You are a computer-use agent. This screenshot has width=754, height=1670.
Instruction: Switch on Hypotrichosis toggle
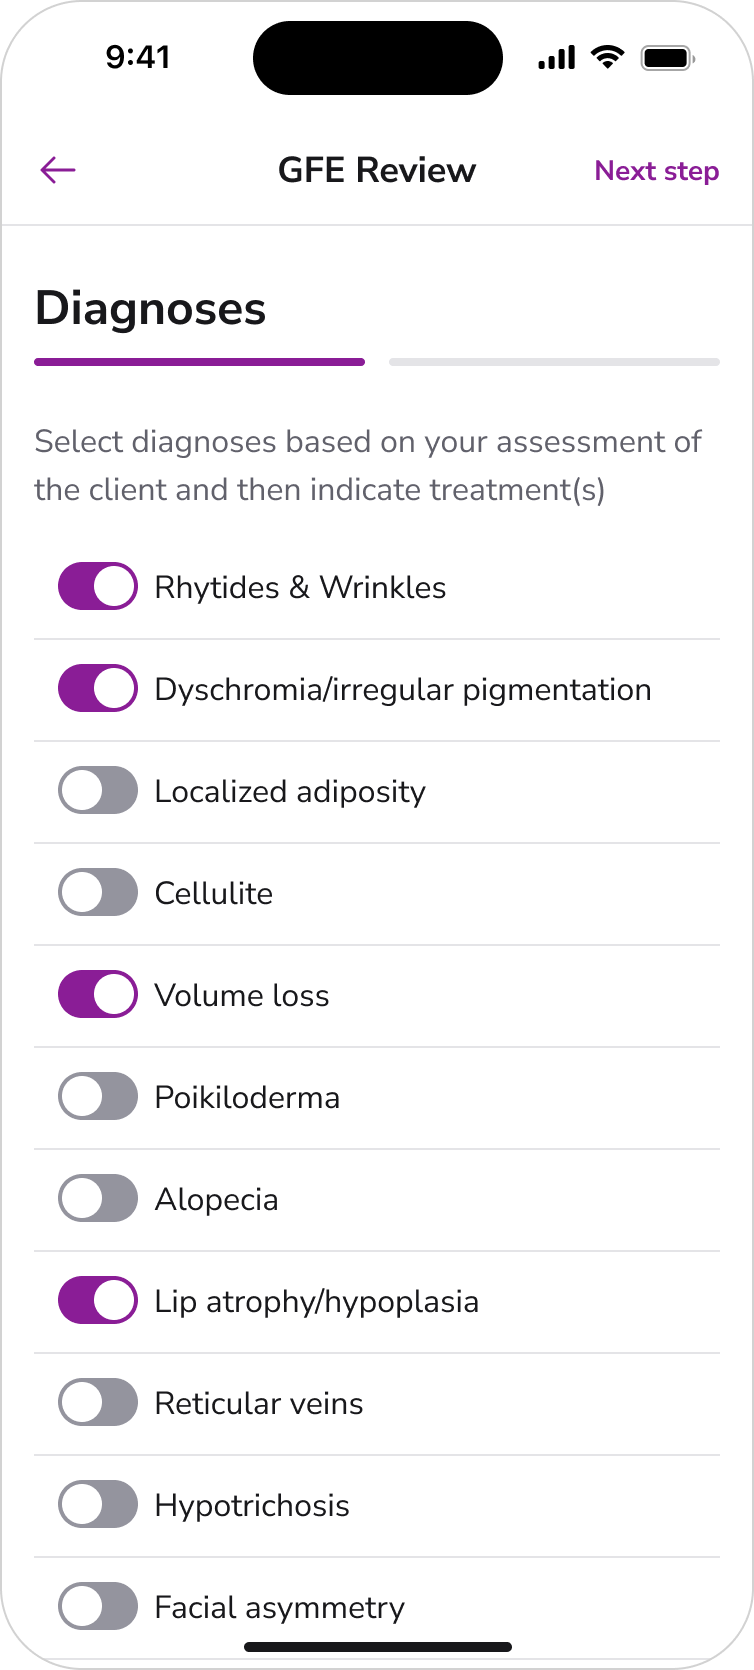(98, 1505)
